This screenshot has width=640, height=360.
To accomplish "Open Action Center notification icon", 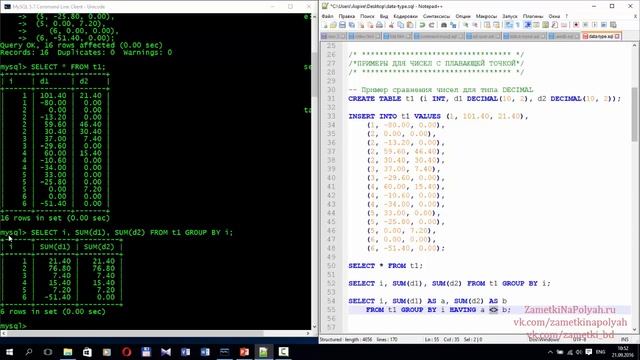I will 589,352.
